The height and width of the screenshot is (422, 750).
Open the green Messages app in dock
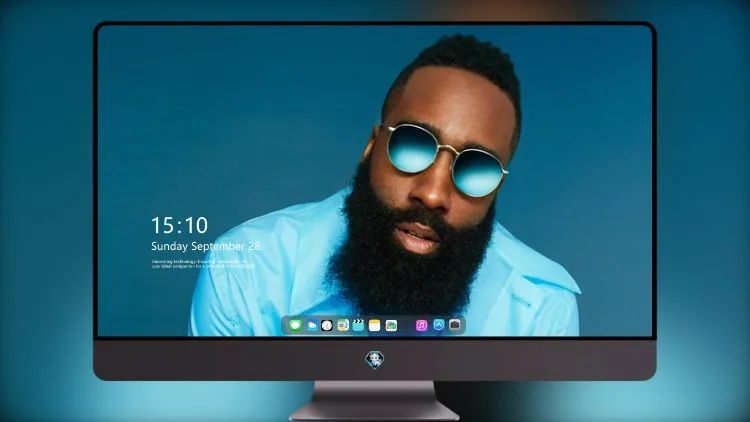(x=295, y=325)
